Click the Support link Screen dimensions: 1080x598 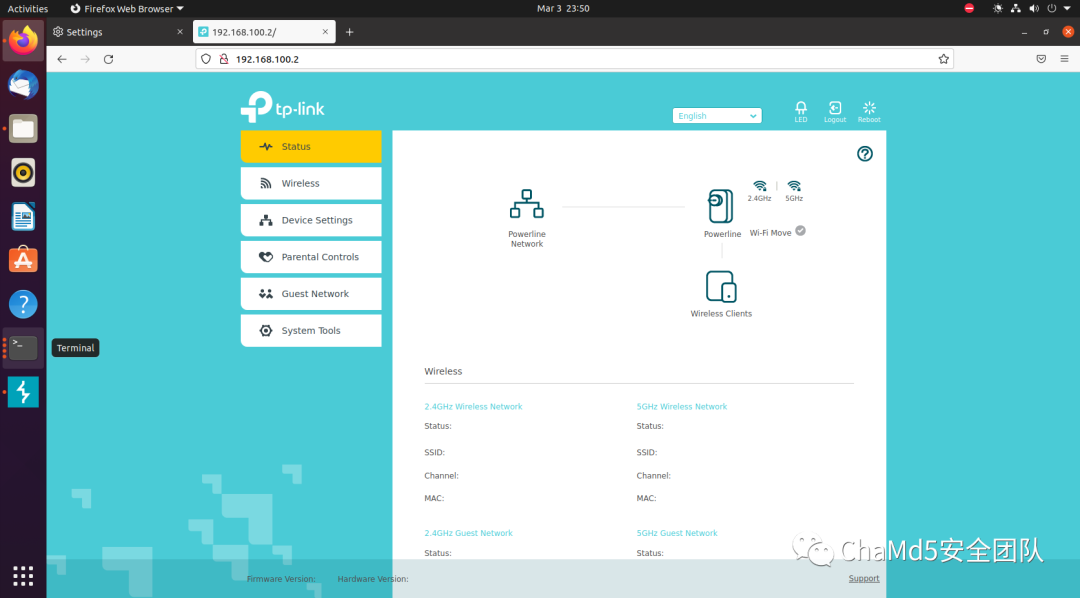pyautogui.click(x=864, y=579)
